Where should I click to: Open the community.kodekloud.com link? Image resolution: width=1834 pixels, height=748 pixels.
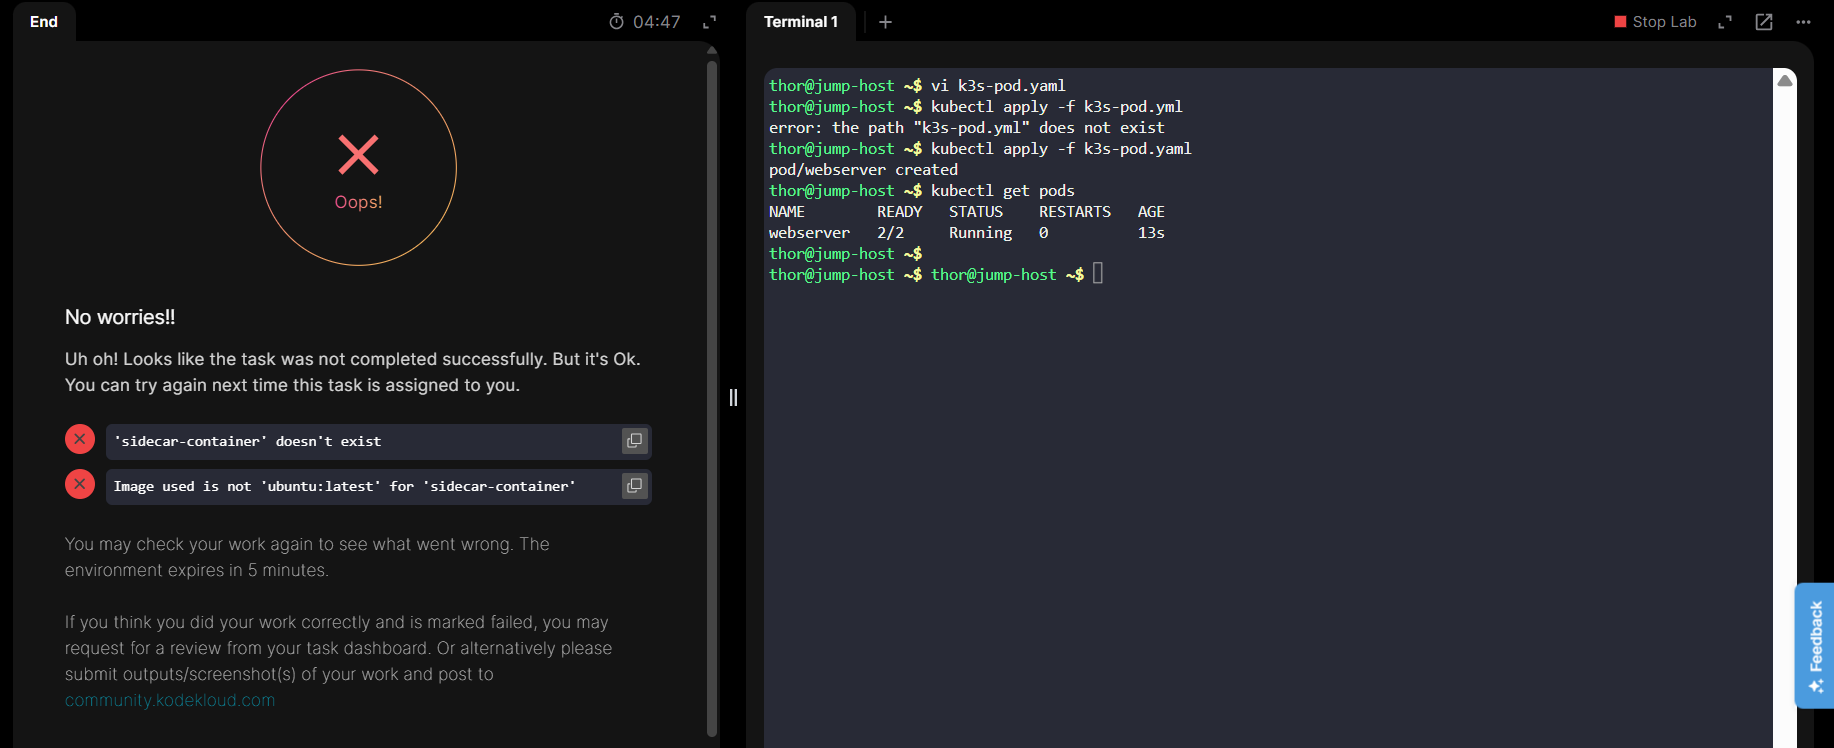click(170, 700)
